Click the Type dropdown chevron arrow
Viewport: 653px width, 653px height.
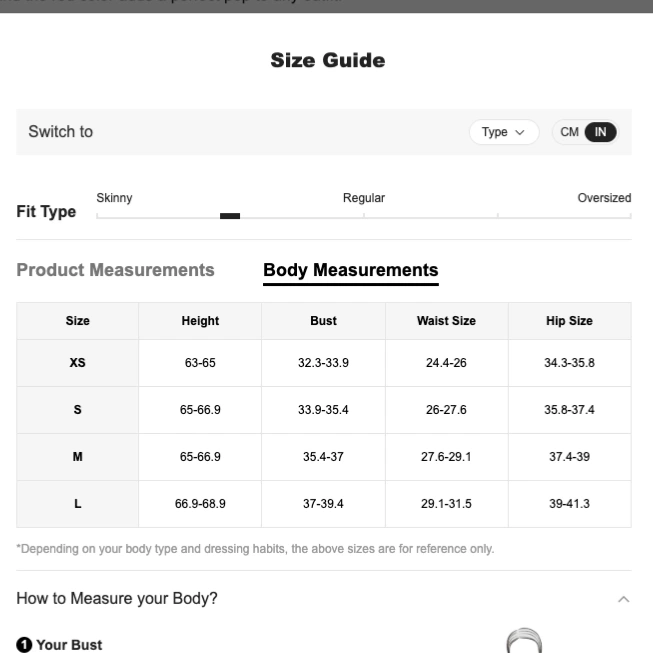pyautogui.click(x=520, y=132)
